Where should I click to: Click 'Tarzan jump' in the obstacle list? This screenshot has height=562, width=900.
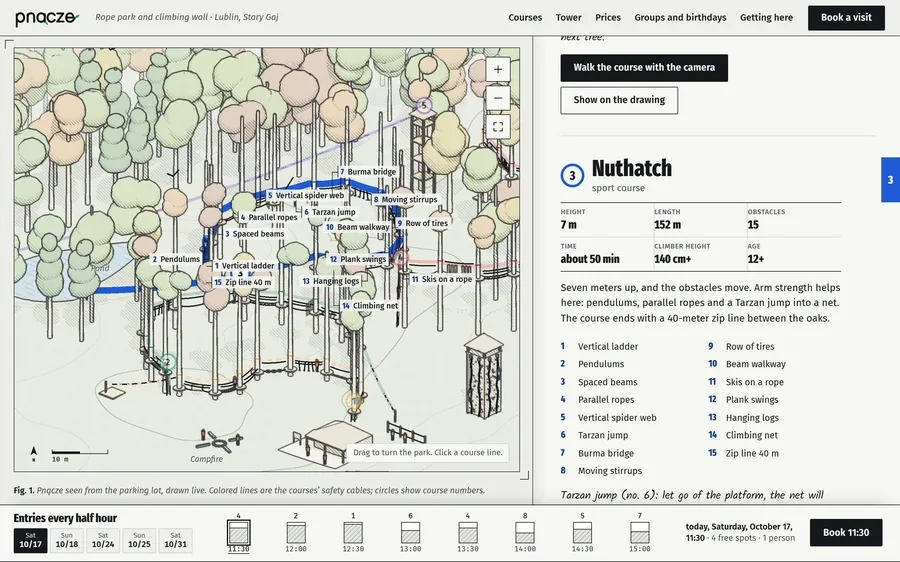click(603, 435)
